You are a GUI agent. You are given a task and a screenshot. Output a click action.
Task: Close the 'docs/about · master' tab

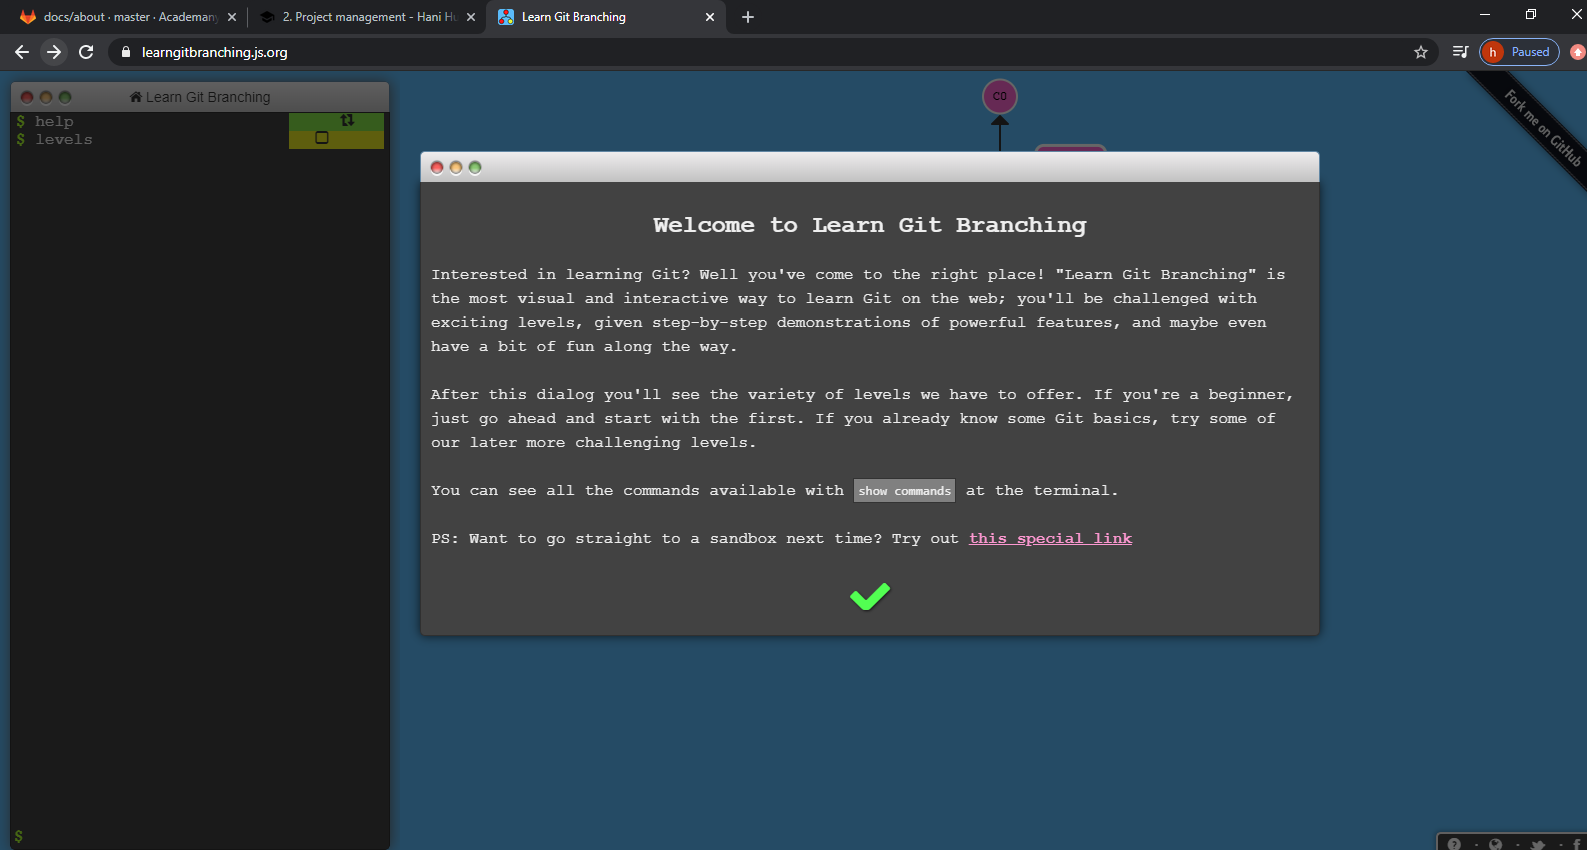click(x=232, y=17)
